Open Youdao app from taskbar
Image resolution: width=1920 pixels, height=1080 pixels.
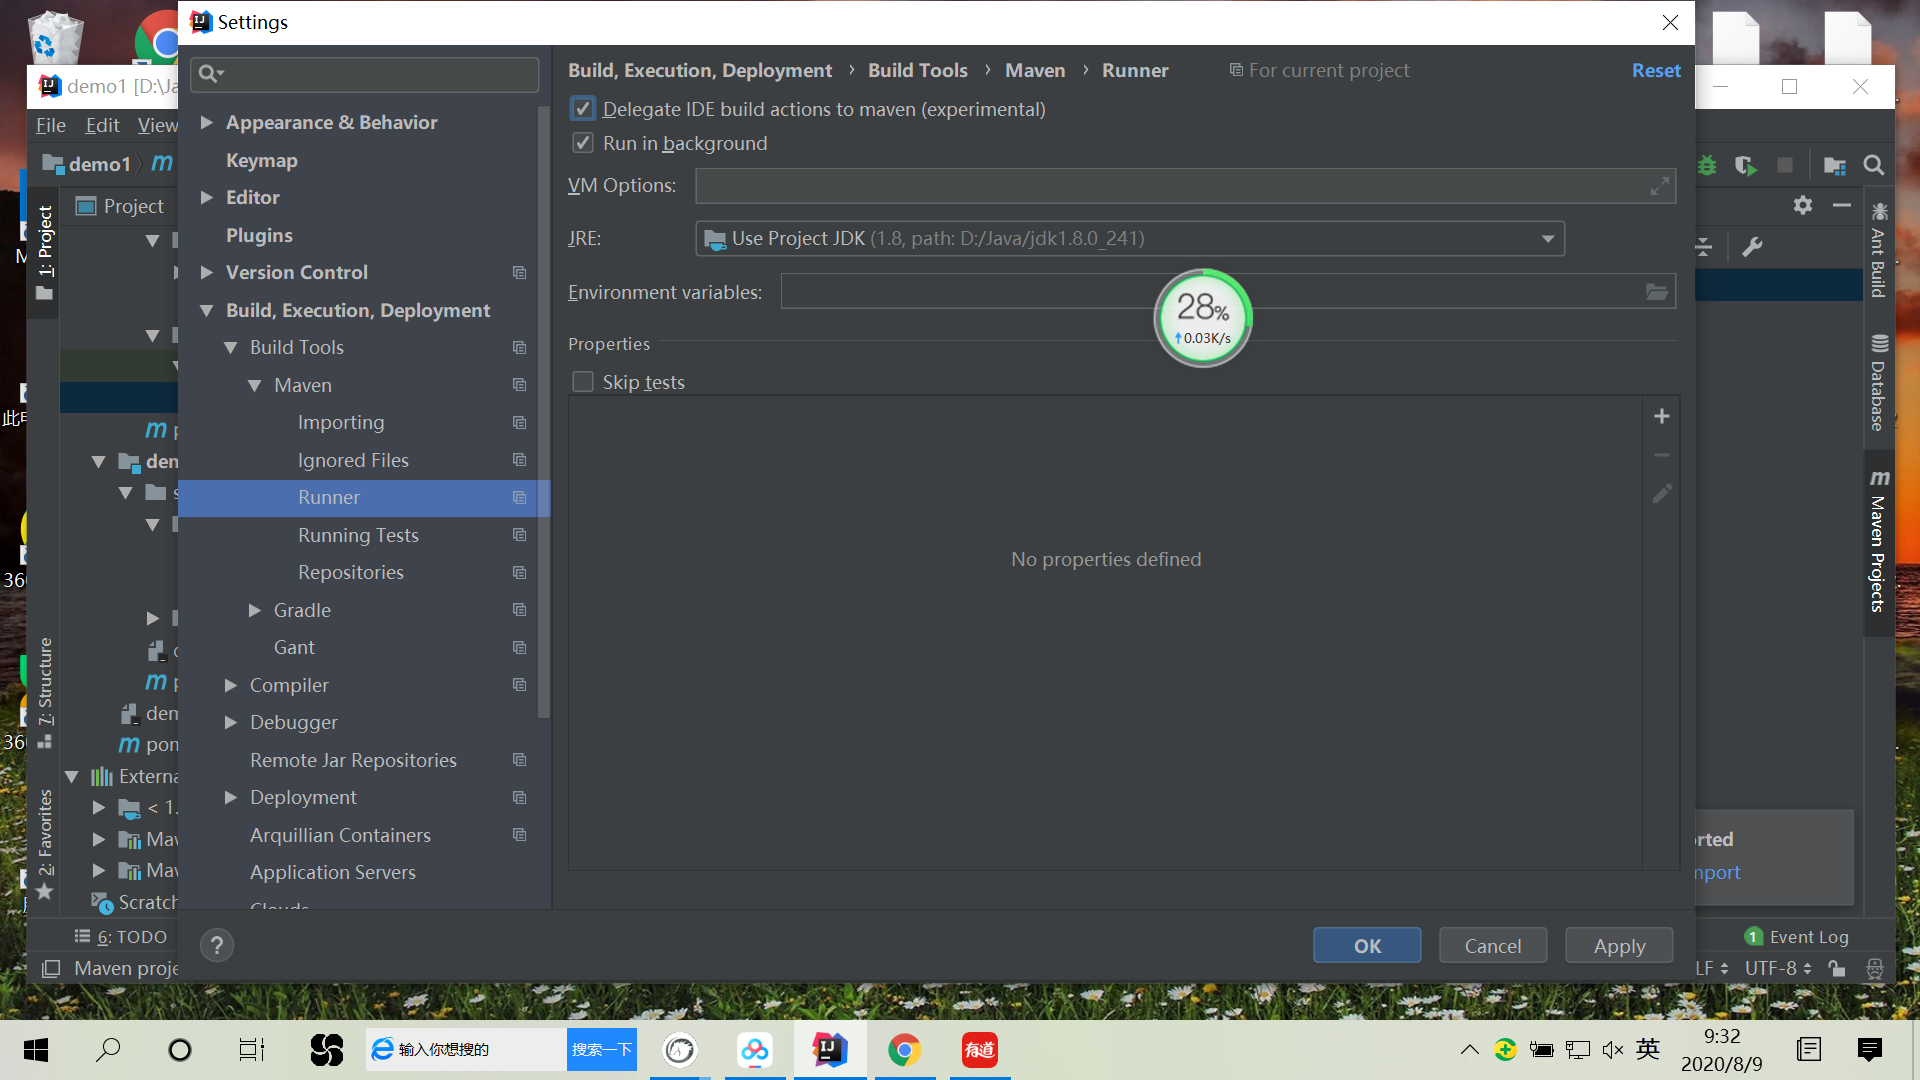coord(979,1050)
